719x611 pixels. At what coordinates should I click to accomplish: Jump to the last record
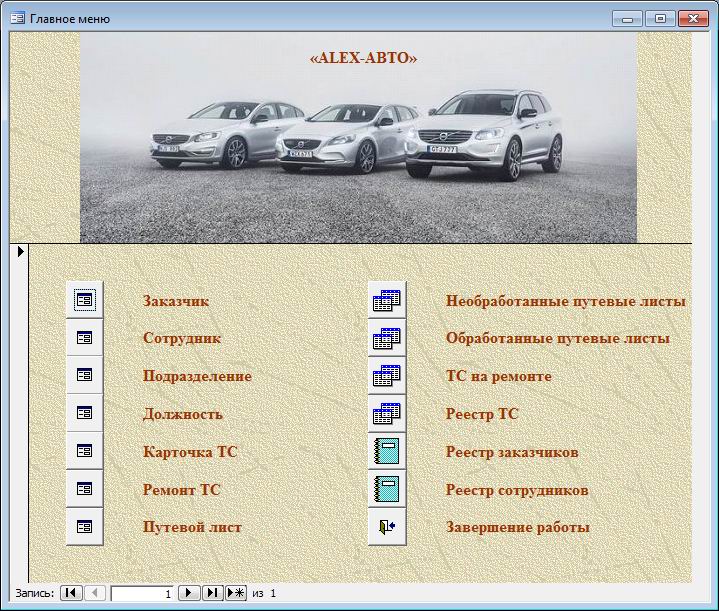(x=212, y=593)
